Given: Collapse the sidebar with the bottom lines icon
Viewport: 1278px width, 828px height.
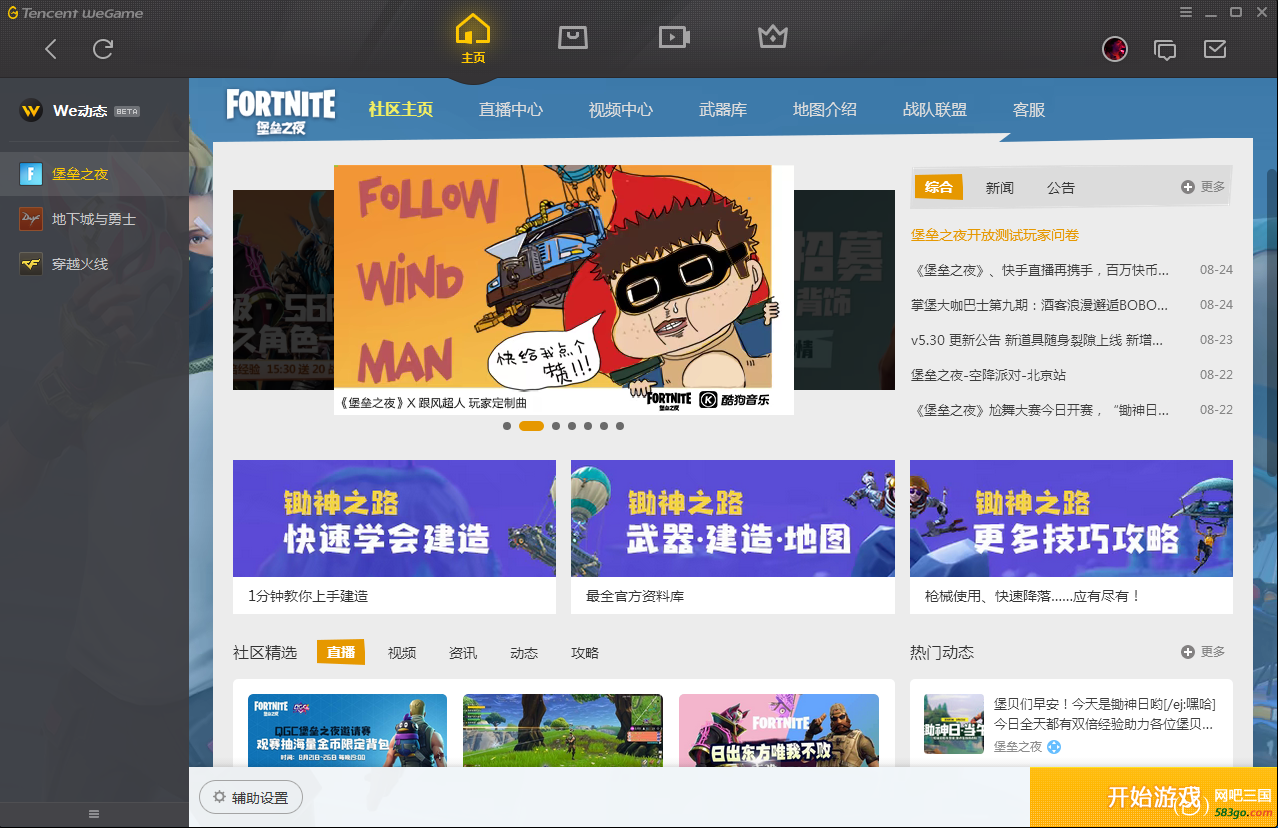Looking at the screenshot, I should pos(95,814).
